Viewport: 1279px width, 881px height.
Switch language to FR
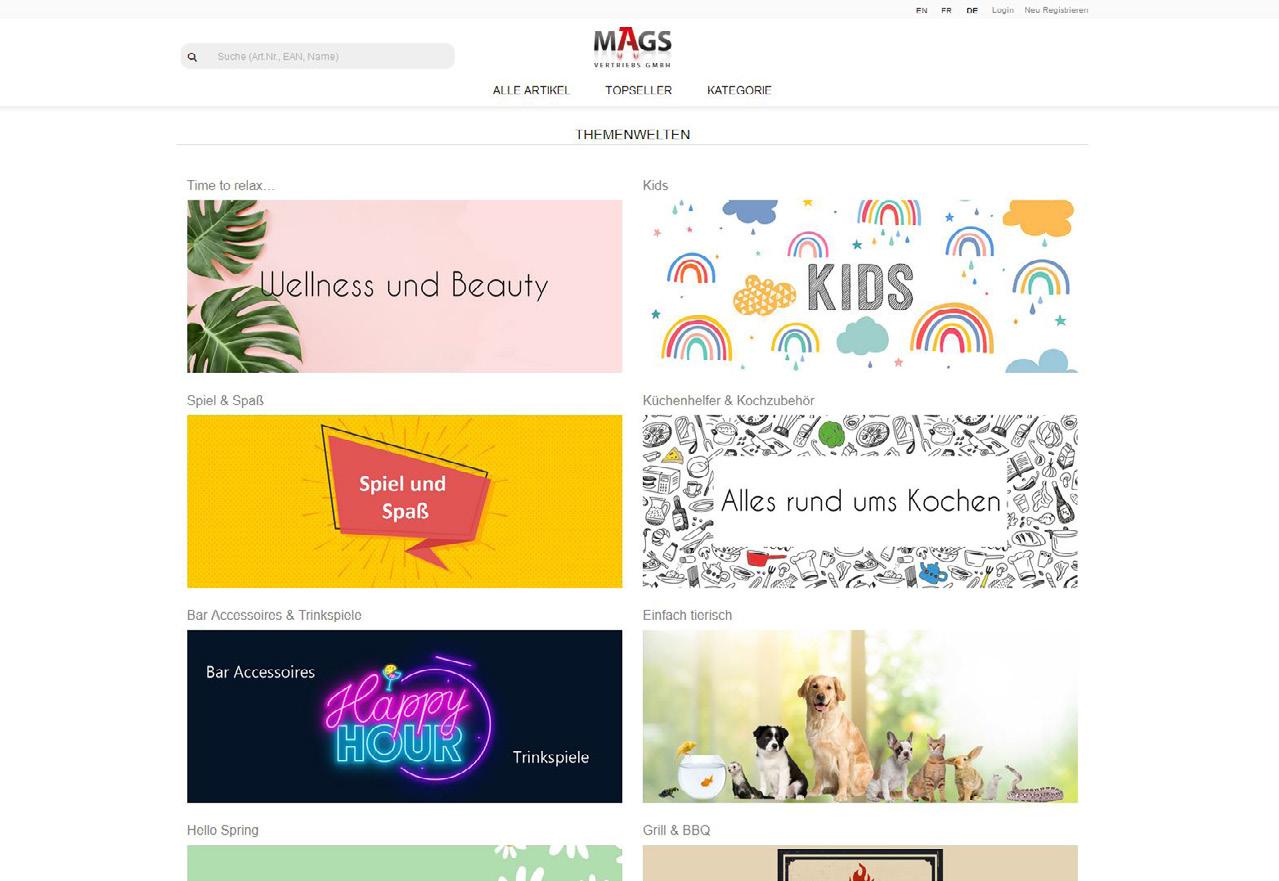tap(946, 10)
